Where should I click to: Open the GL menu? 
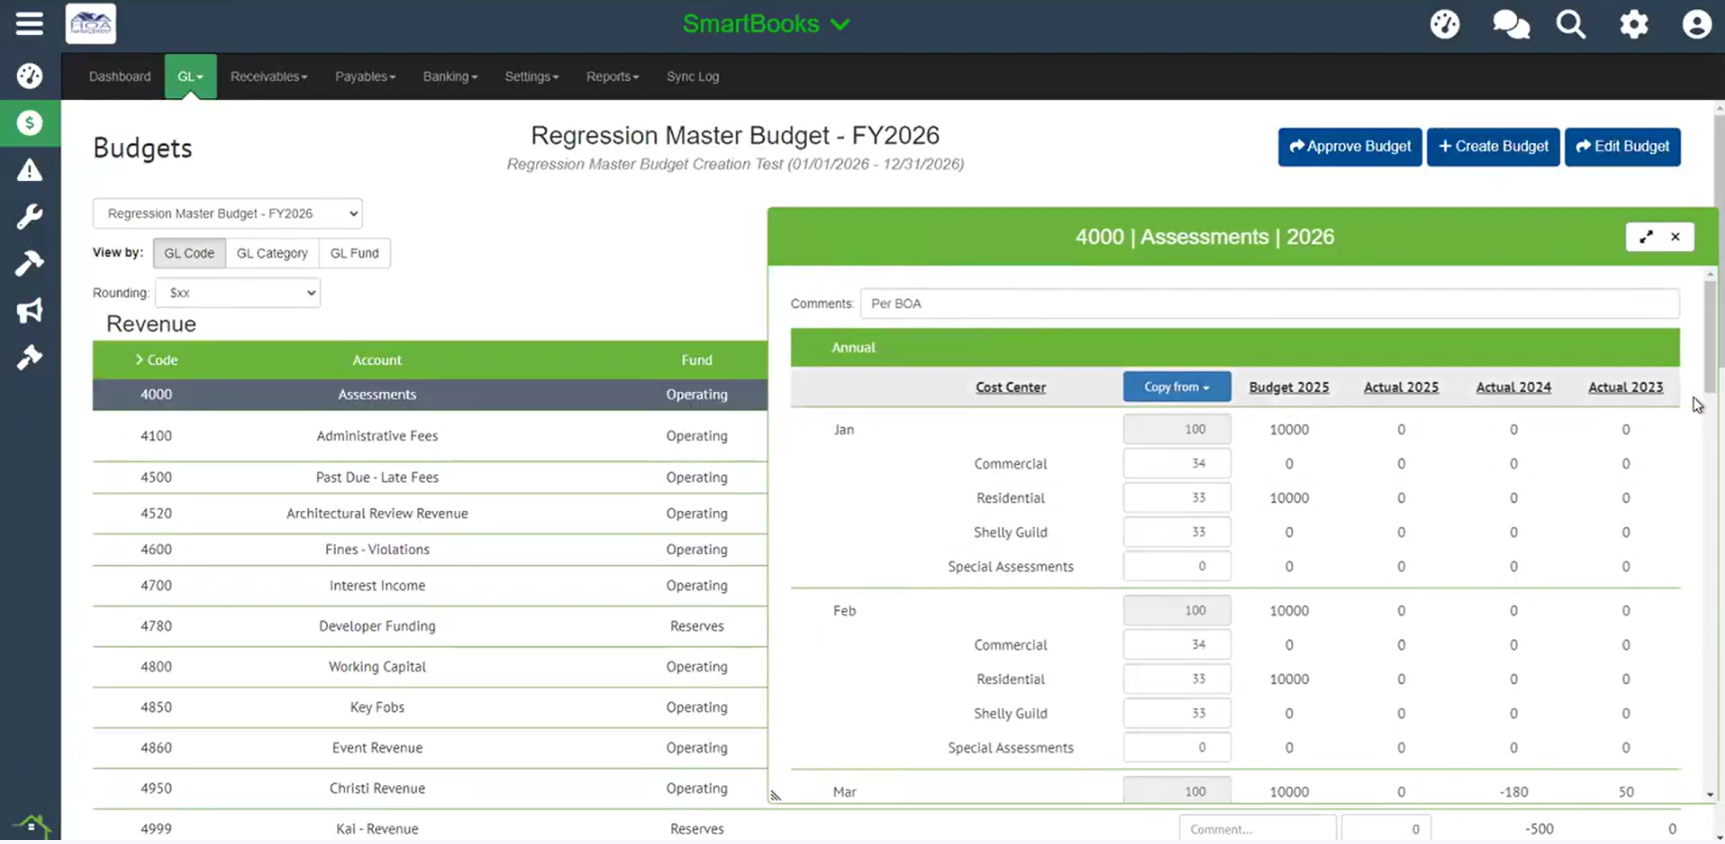click(x=190, y=76)
